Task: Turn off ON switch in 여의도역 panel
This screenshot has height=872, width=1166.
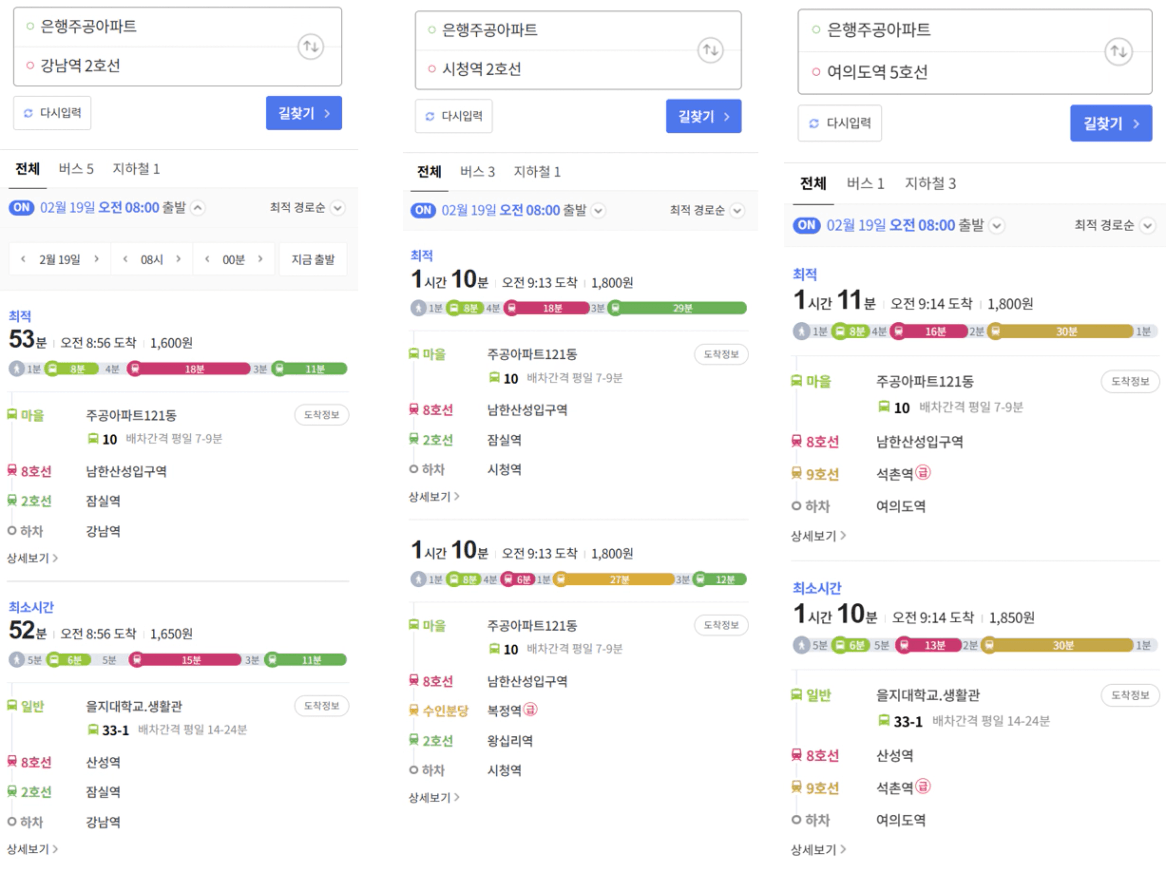Action: point(807,225)
